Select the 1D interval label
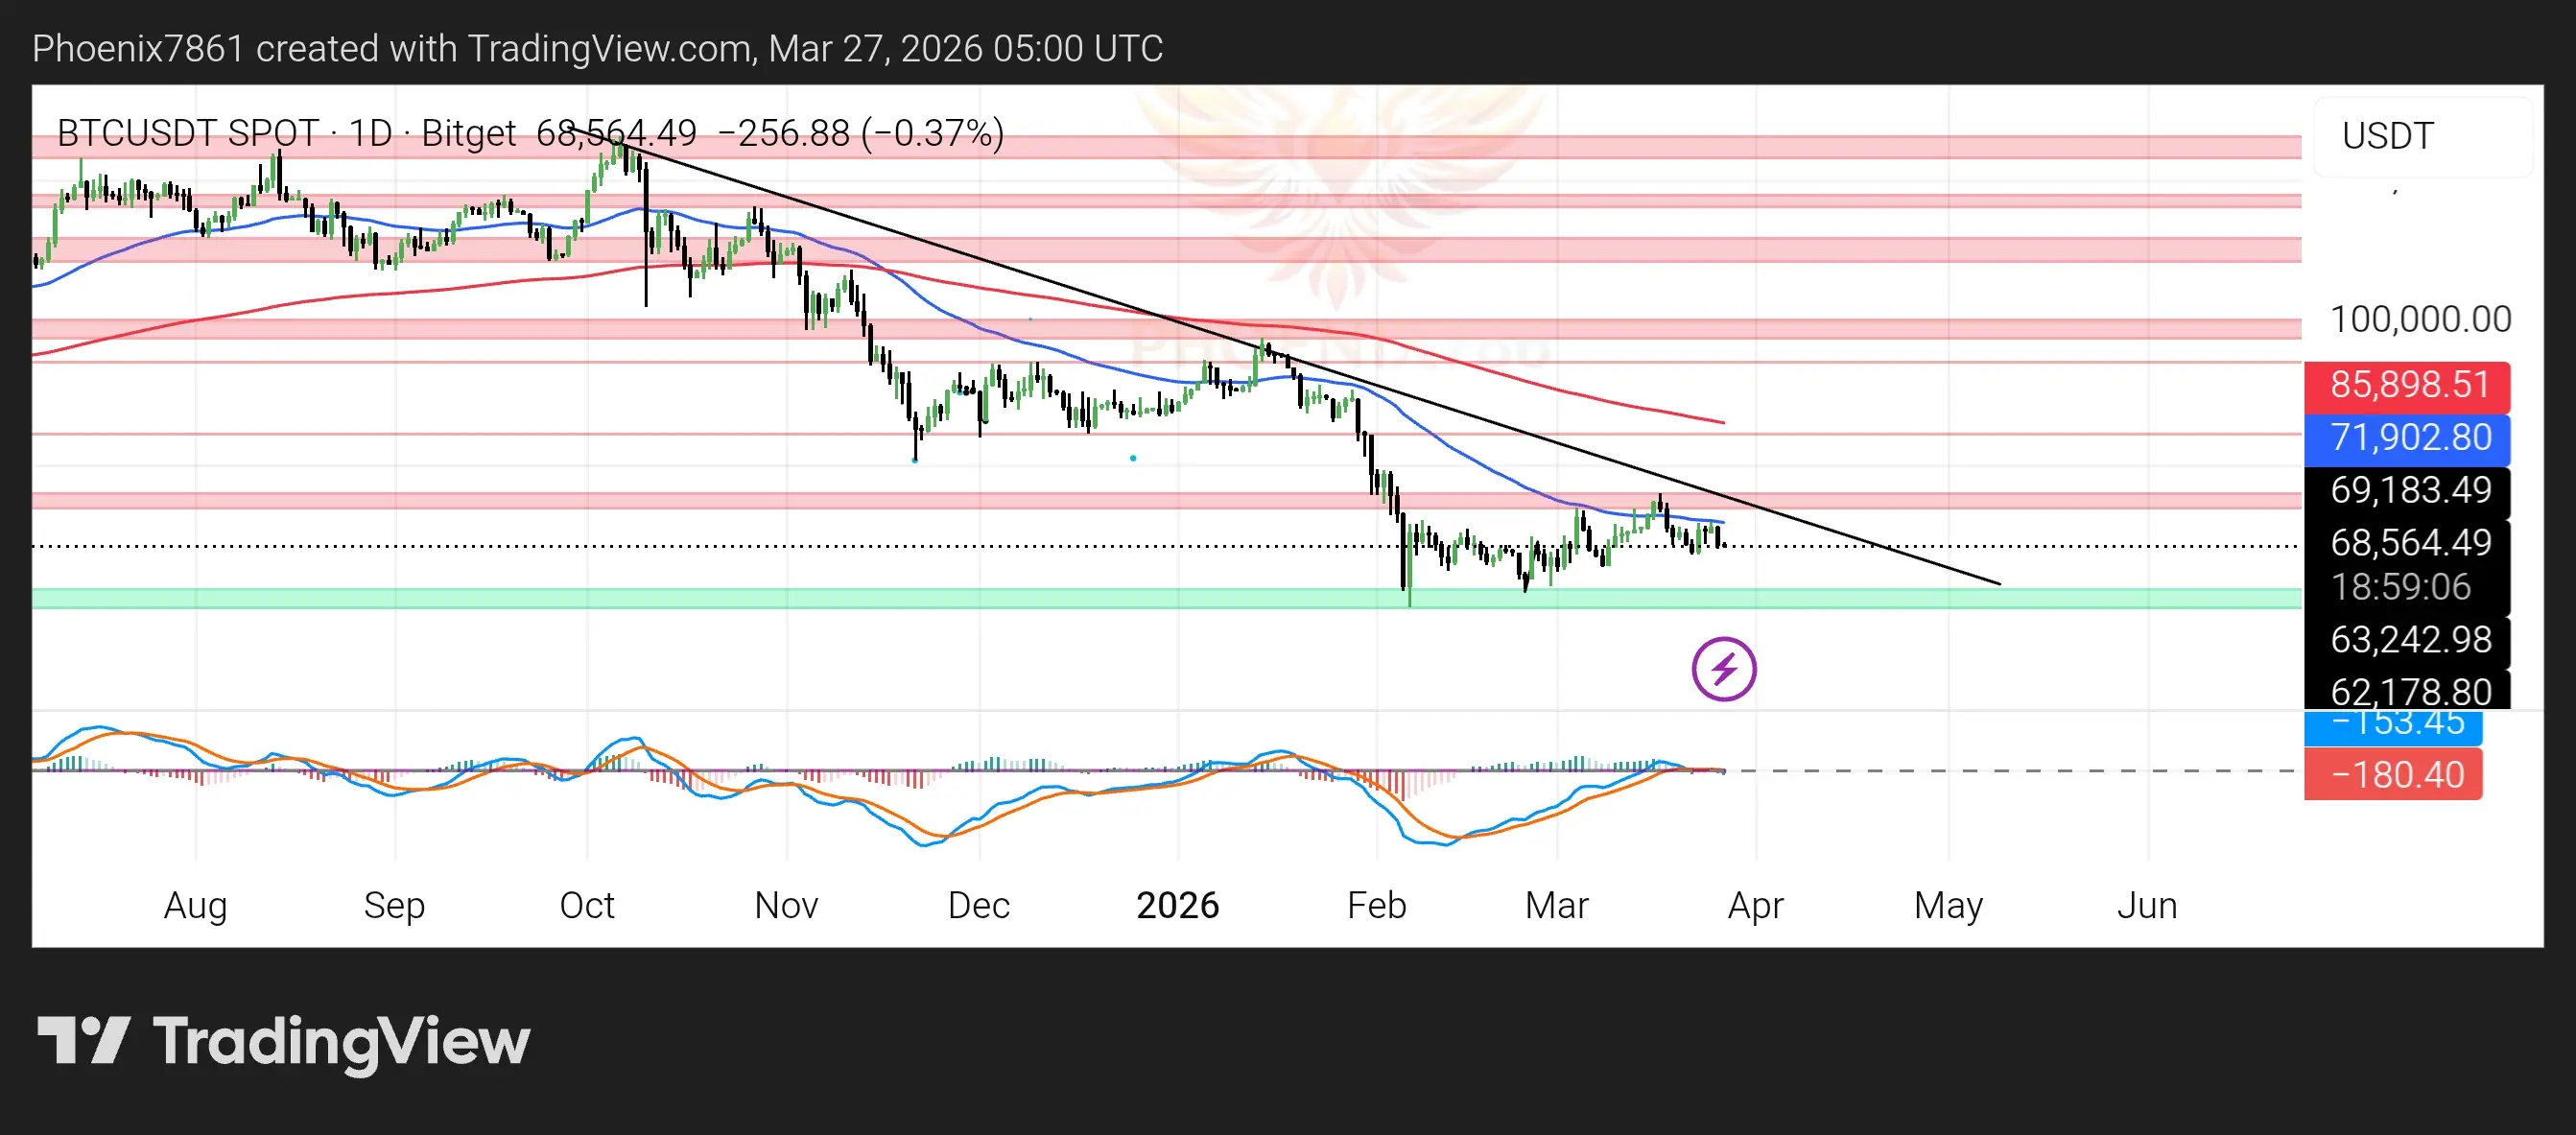This screenshot has height=1135, width=2576. click(370, 133)
